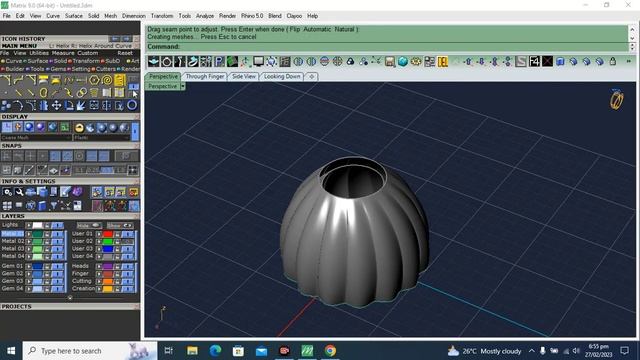Expand the arrow next to User 02 layer
This screenshot has height=360, width=640.
click(x=99, y=242)
